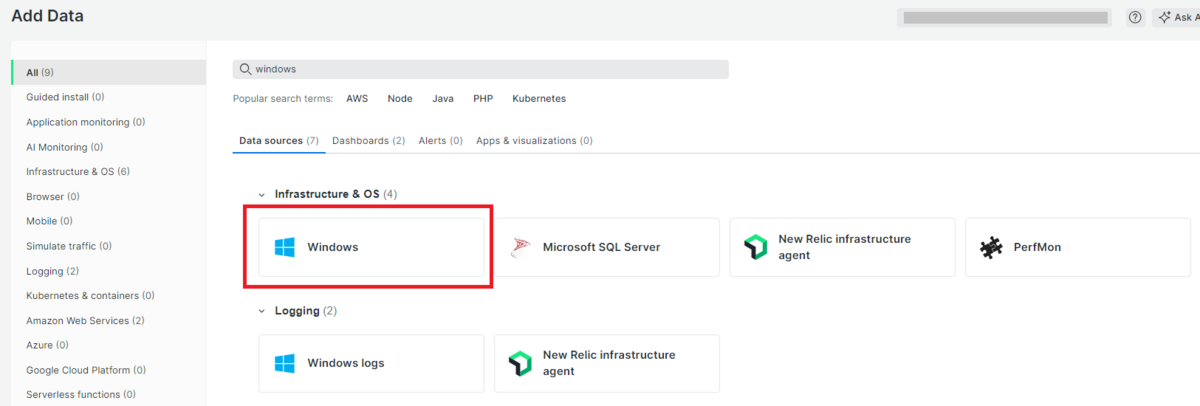Click the Add Data page title

[47, 16]
